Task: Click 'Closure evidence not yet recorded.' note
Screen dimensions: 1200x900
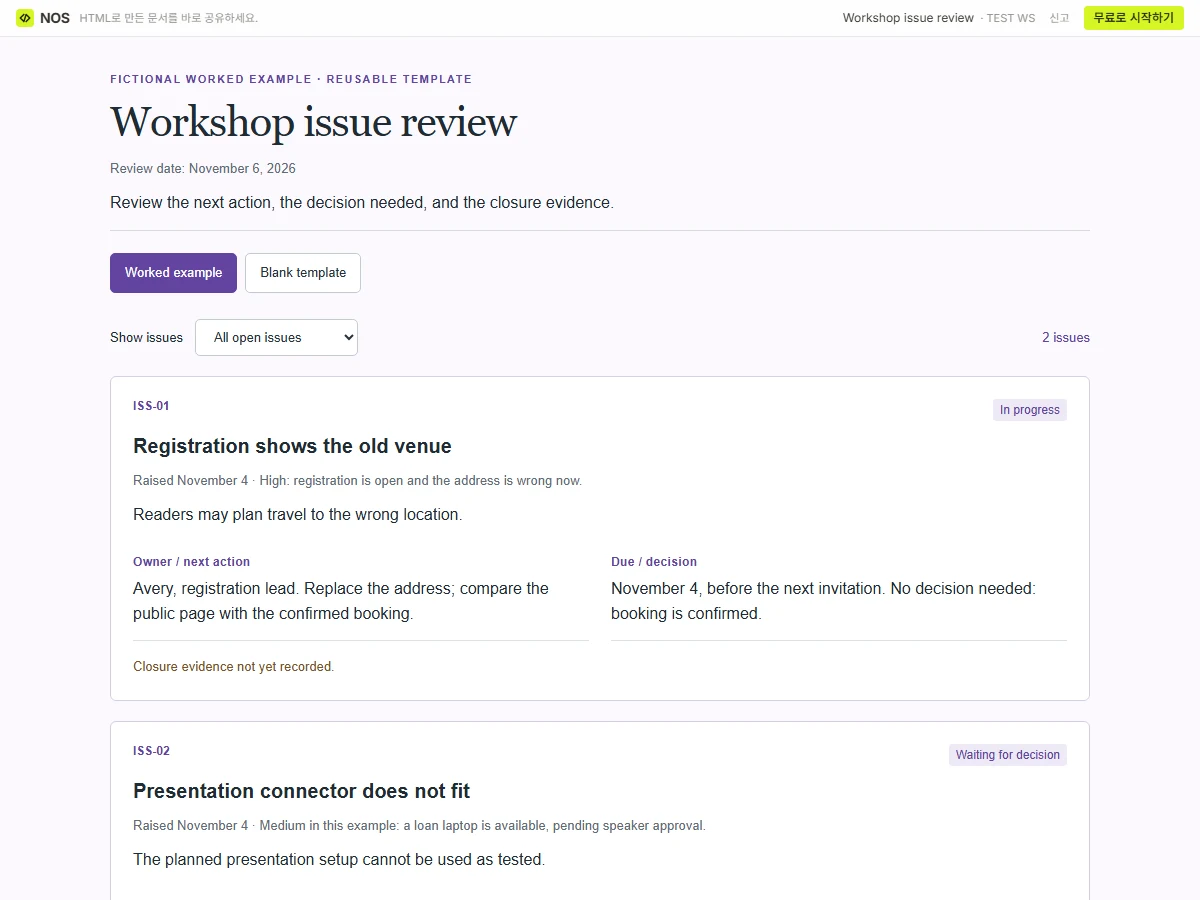Action: pos(233,667)
